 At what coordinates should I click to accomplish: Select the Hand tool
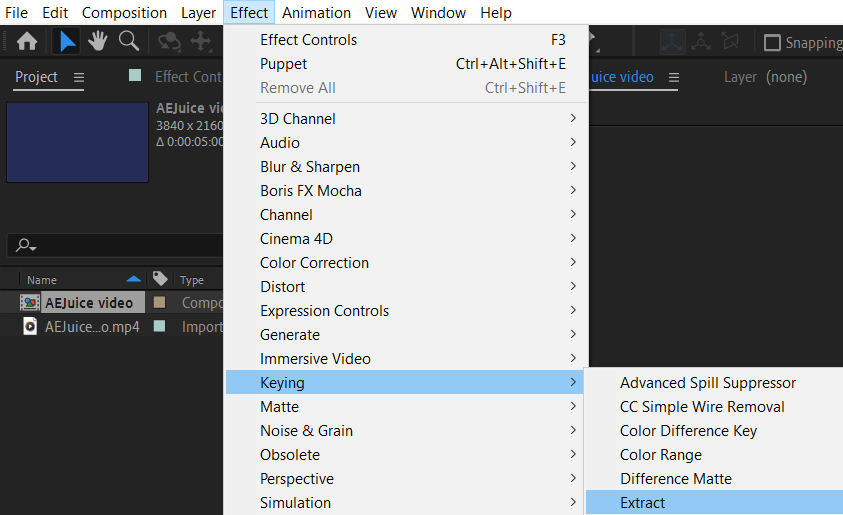98,42
